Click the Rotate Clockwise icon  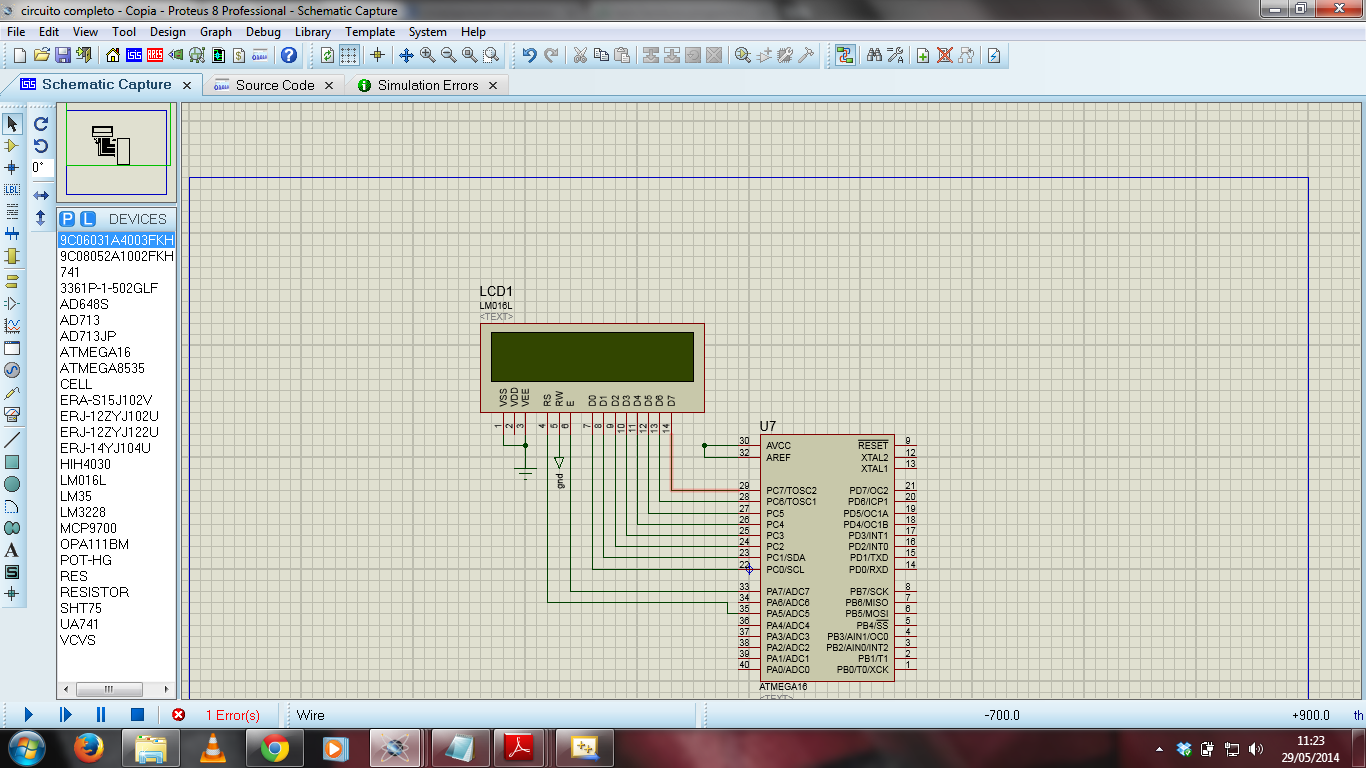41,124
